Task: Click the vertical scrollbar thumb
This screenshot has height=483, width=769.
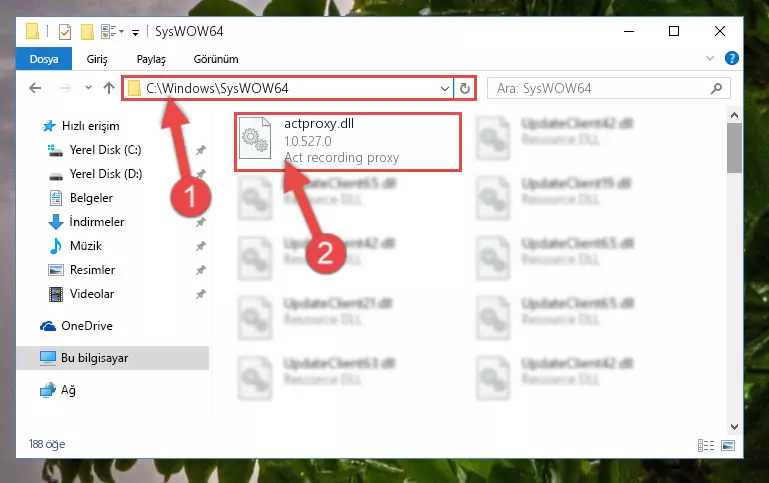Action: 734,148
